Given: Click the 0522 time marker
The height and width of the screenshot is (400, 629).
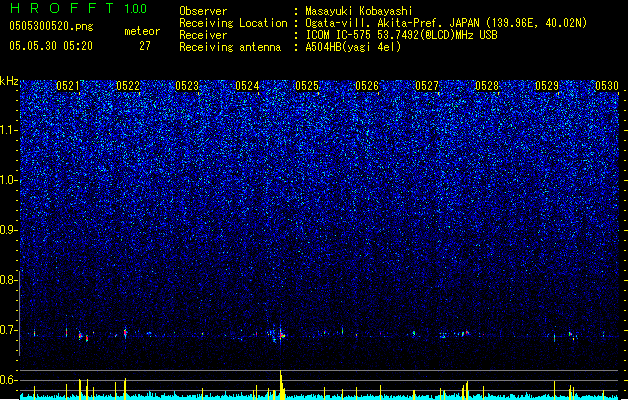Looking at the screenshot, I should tap(128, 86).
